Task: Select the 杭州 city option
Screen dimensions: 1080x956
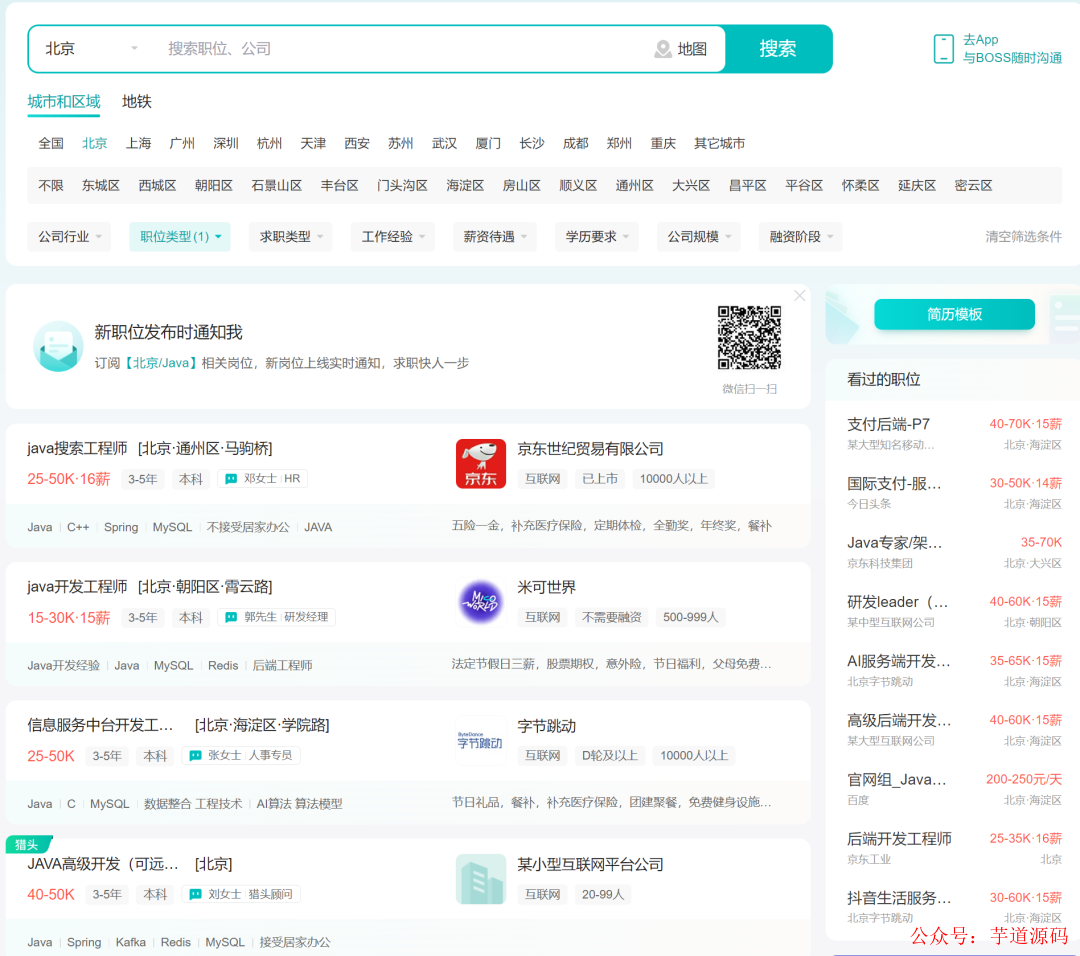Action: pos(269,143)
